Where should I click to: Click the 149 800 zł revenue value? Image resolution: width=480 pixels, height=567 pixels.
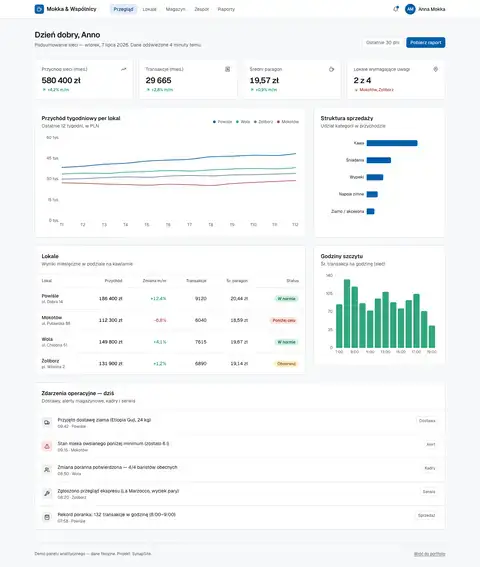point(111,342)
